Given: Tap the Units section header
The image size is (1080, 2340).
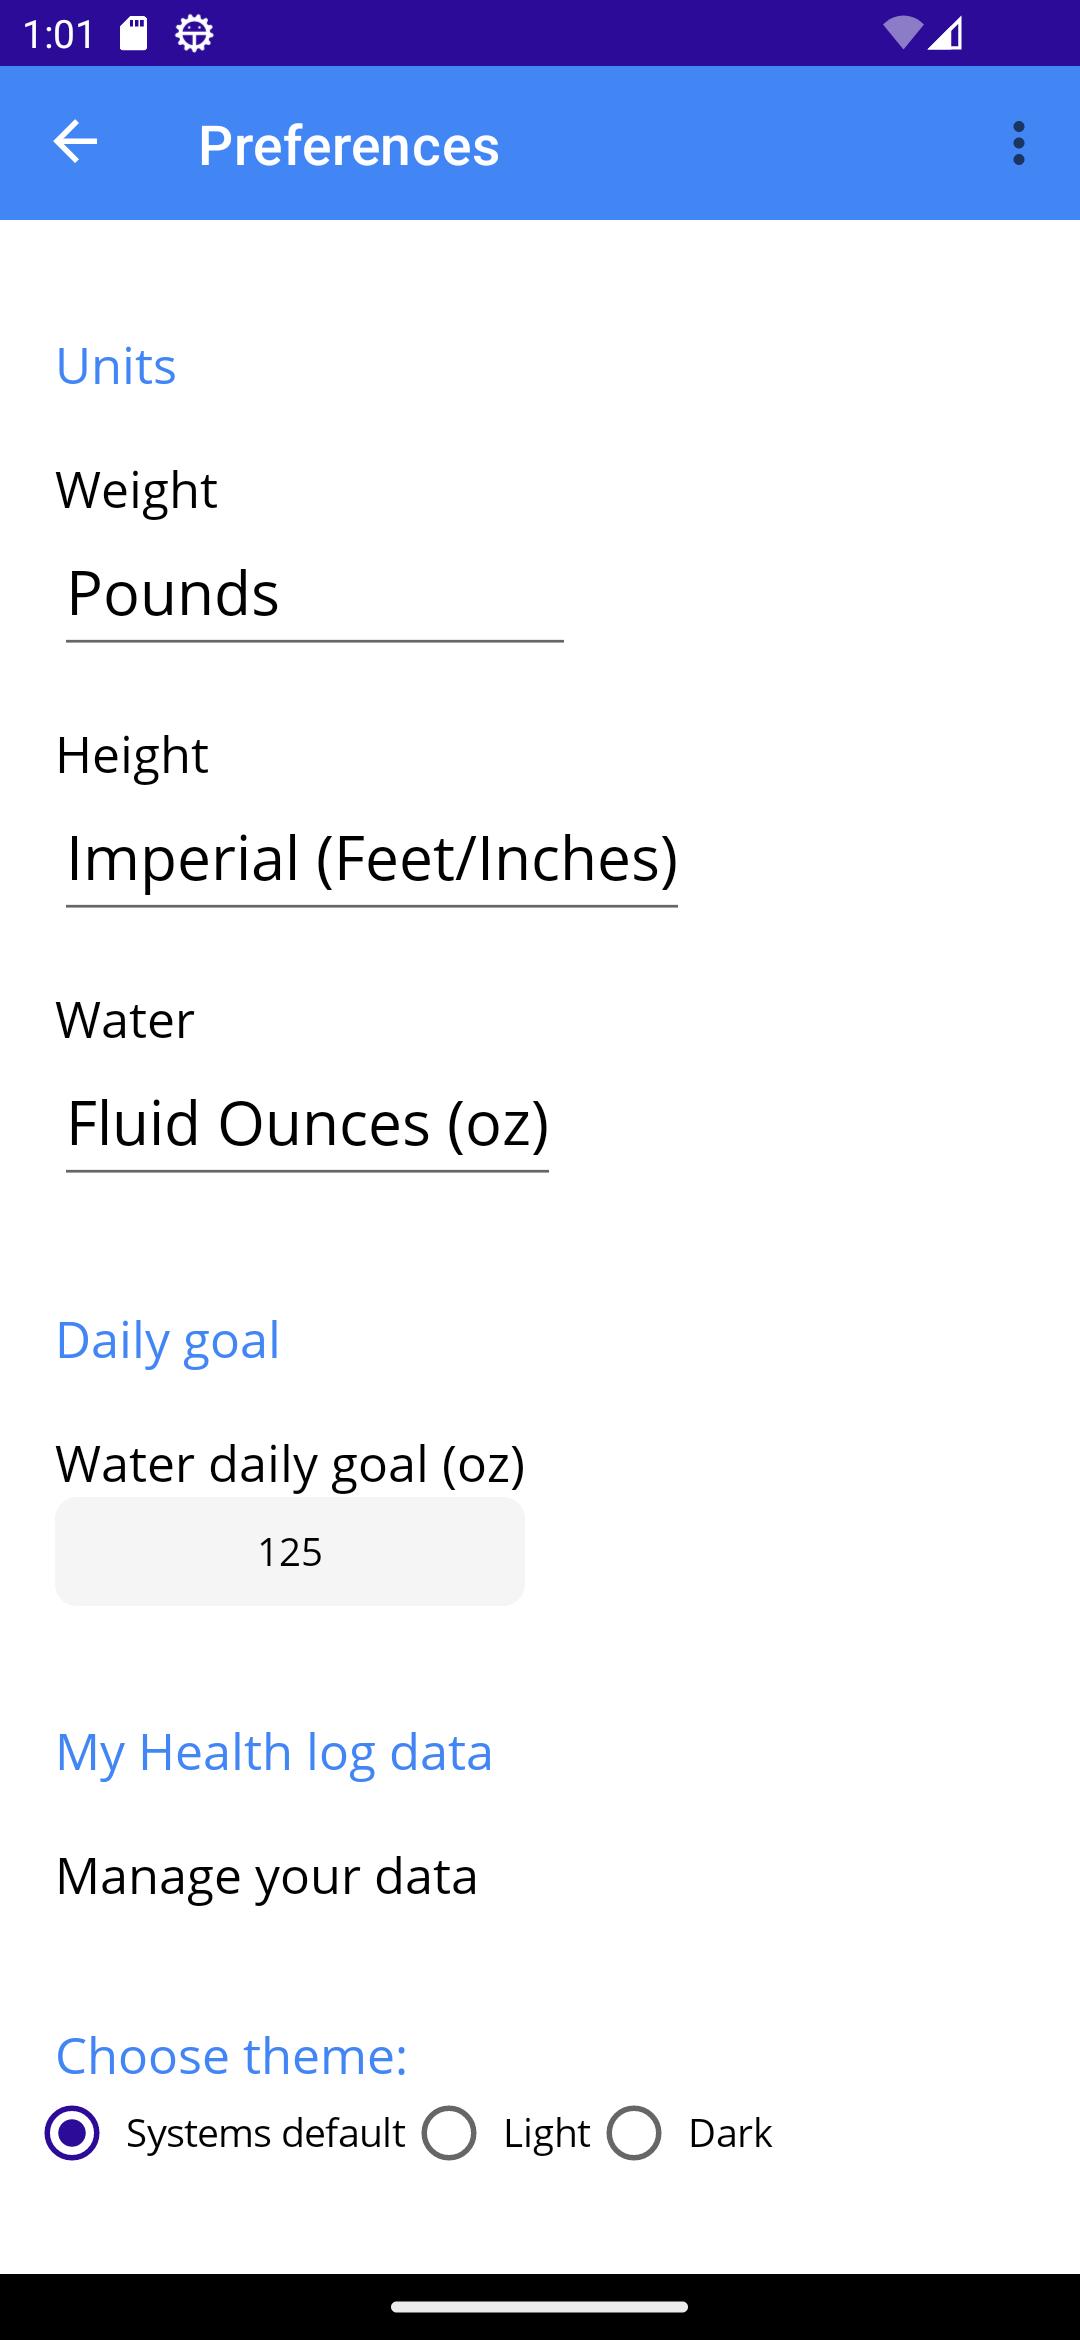Looking at the screenshot, I should pos(116,366).
